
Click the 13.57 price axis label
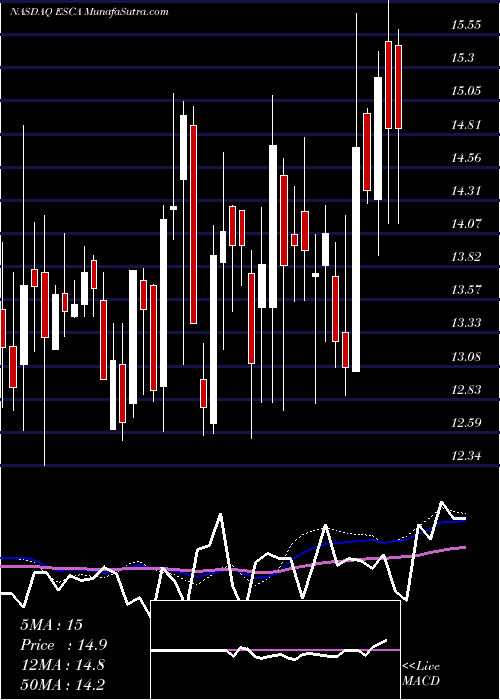tap(466, 290)
